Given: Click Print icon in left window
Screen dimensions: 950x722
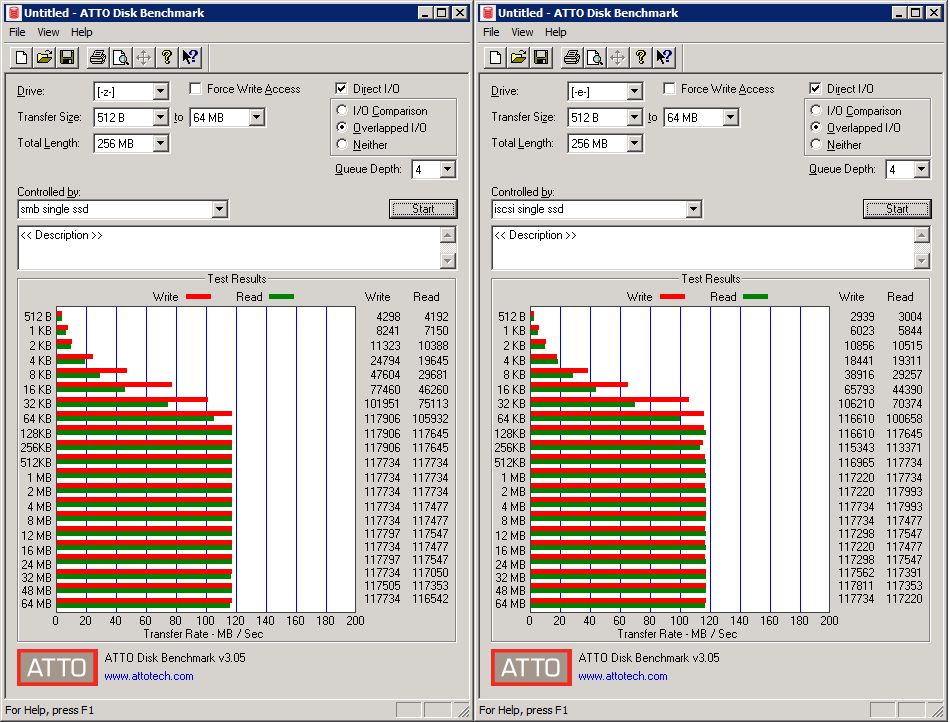Looking at the screenshot, I should pyautogui.click(x=98, y=58).
